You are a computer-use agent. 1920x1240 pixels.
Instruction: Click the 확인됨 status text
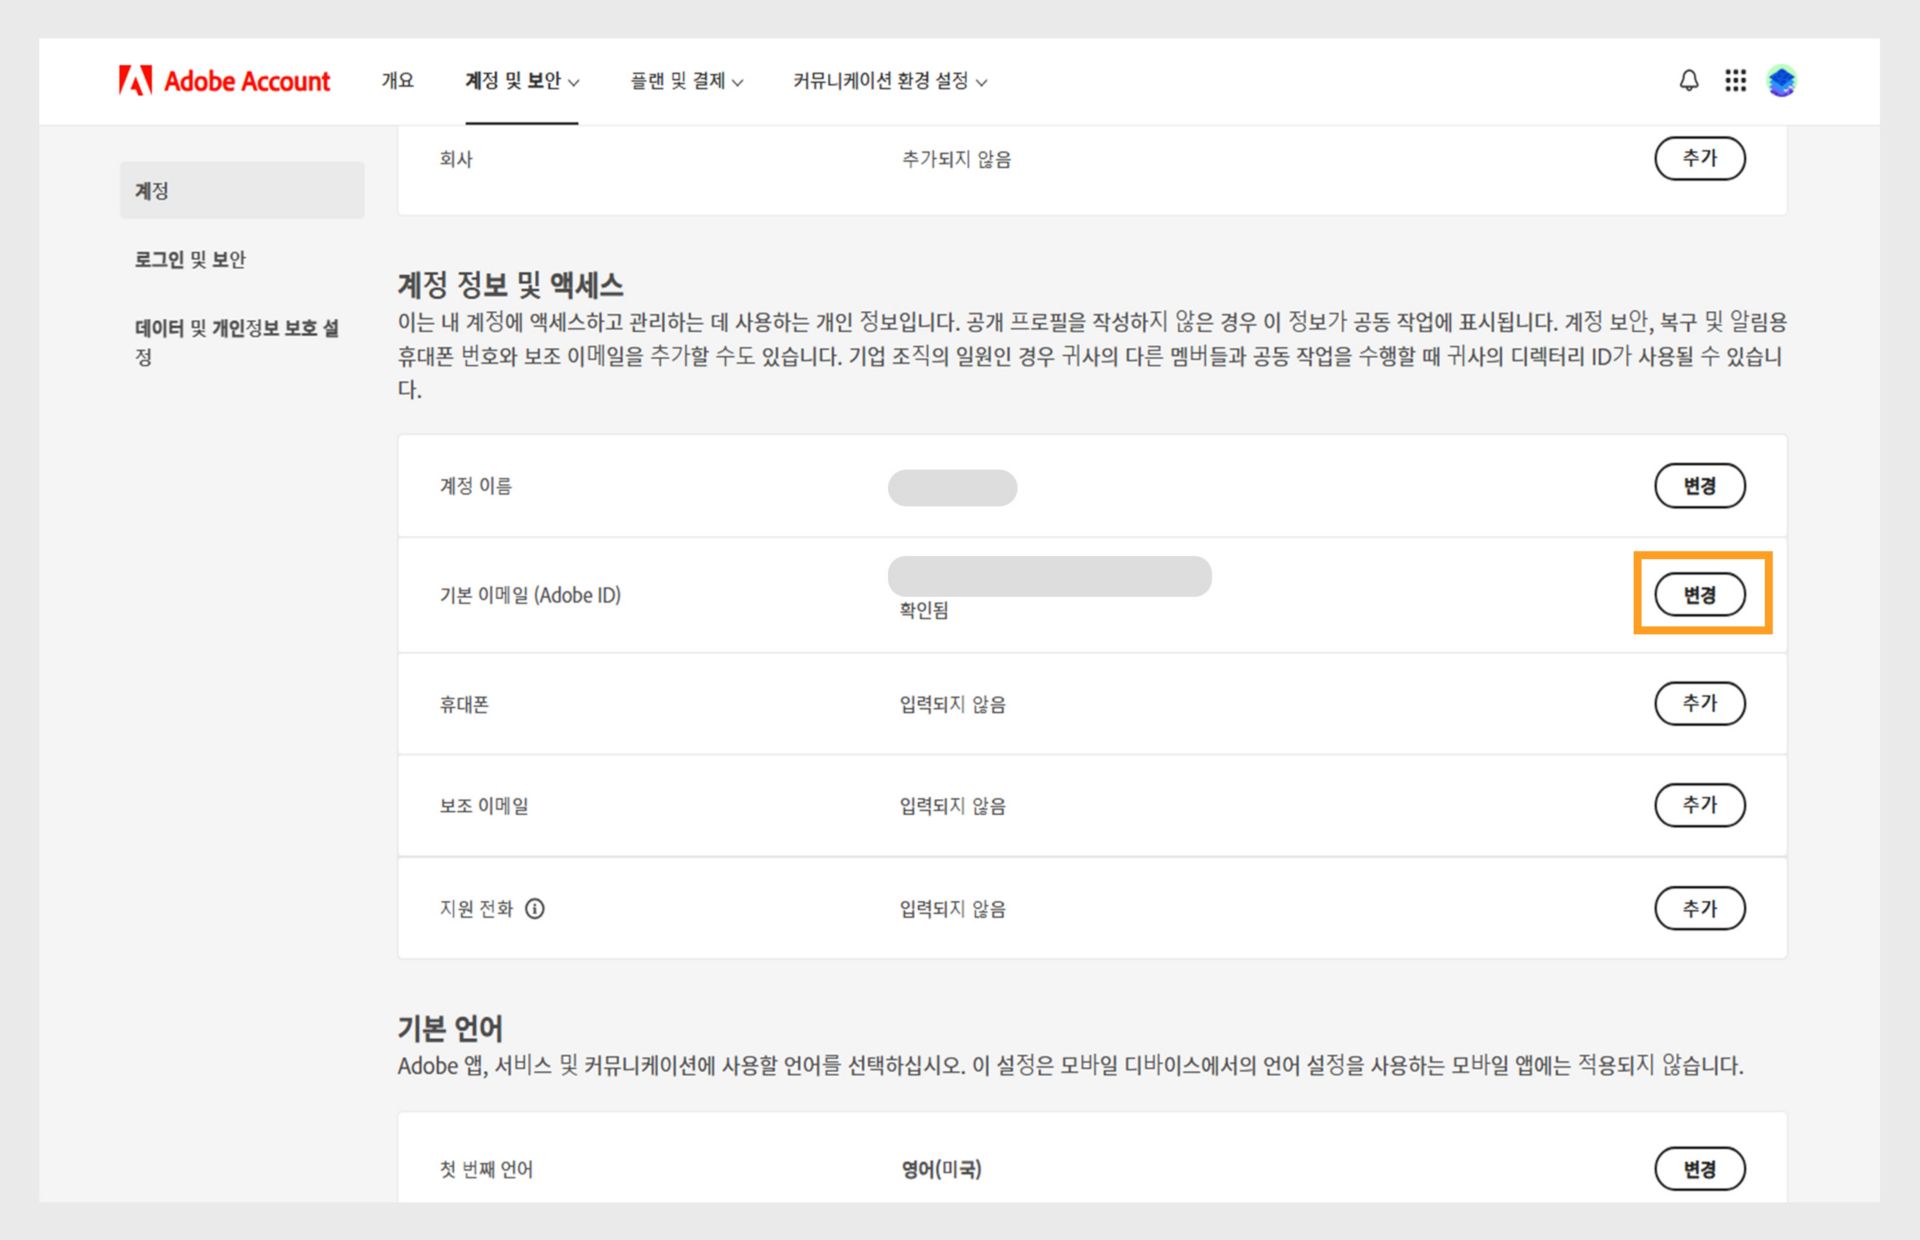click(924, 610)
